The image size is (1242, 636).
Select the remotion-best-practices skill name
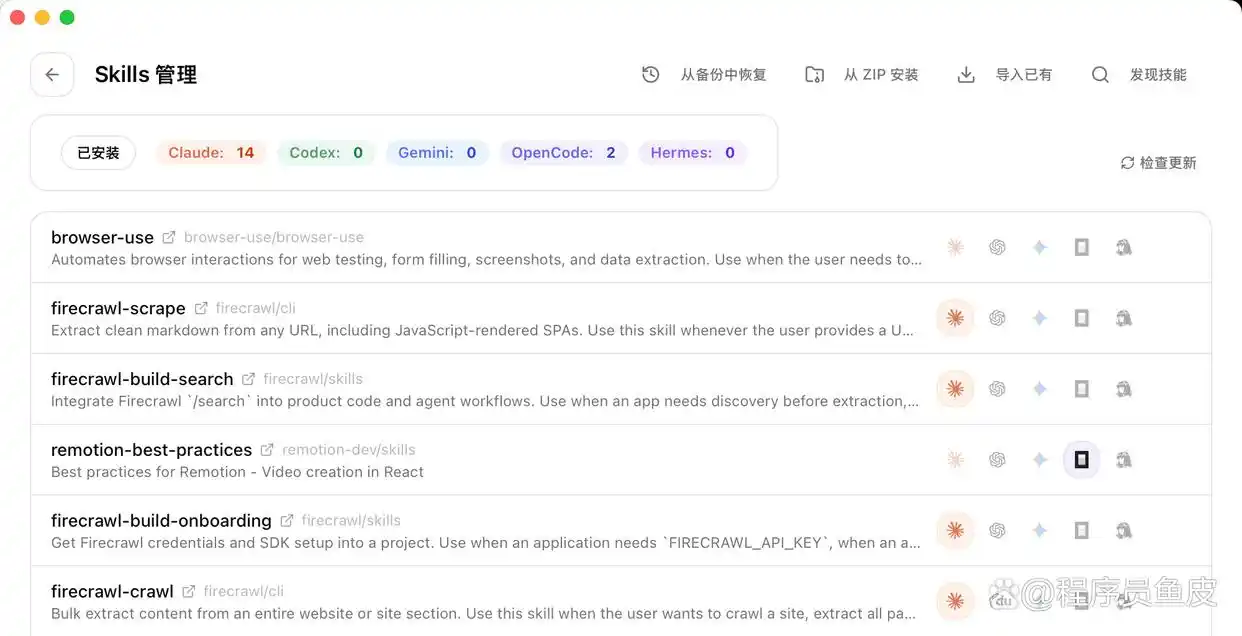tap(151, 450)
